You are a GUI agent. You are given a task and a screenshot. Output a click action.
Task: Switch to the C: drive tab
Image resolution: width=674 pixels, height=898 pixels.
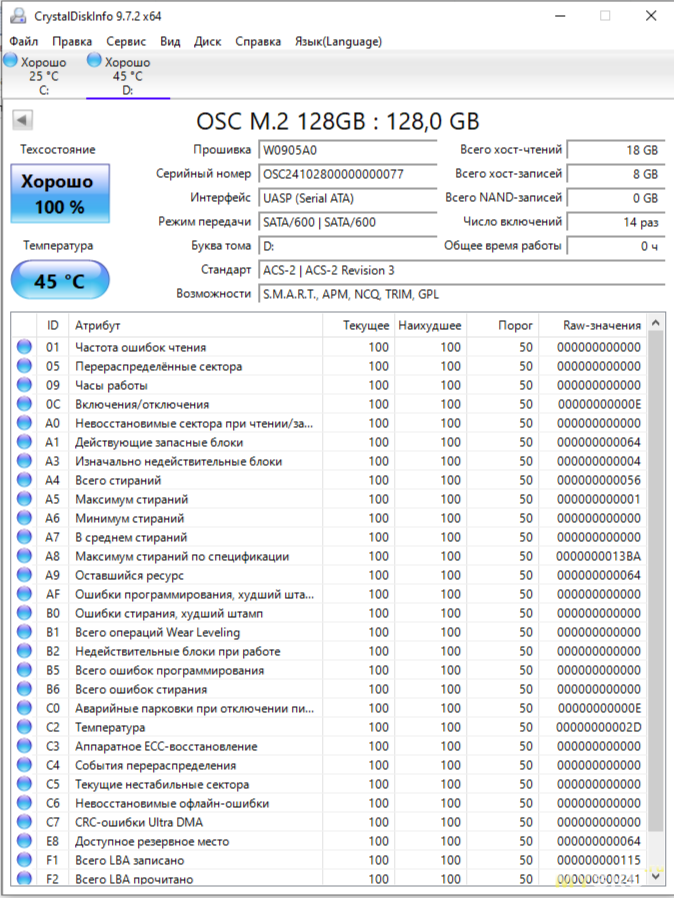42,76
